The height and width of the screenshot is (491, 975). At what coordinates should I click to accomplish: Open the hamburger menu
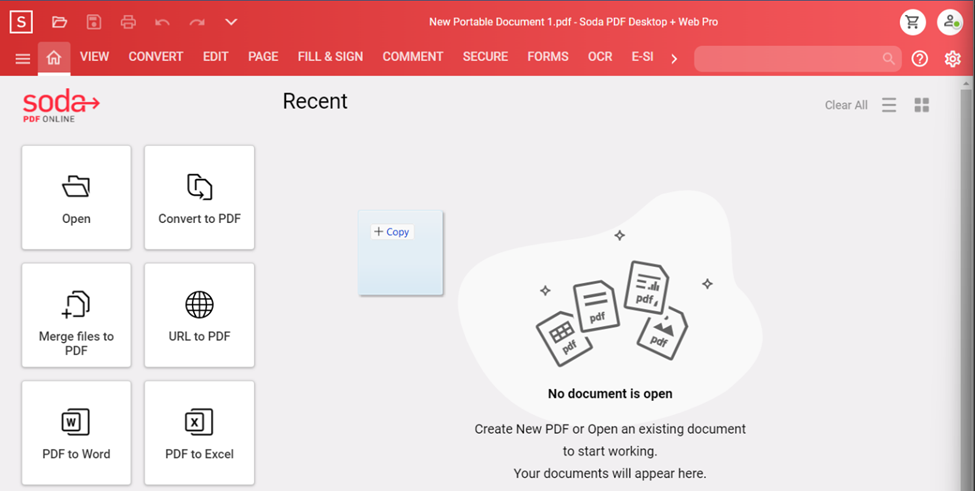[x=22, y=58]
